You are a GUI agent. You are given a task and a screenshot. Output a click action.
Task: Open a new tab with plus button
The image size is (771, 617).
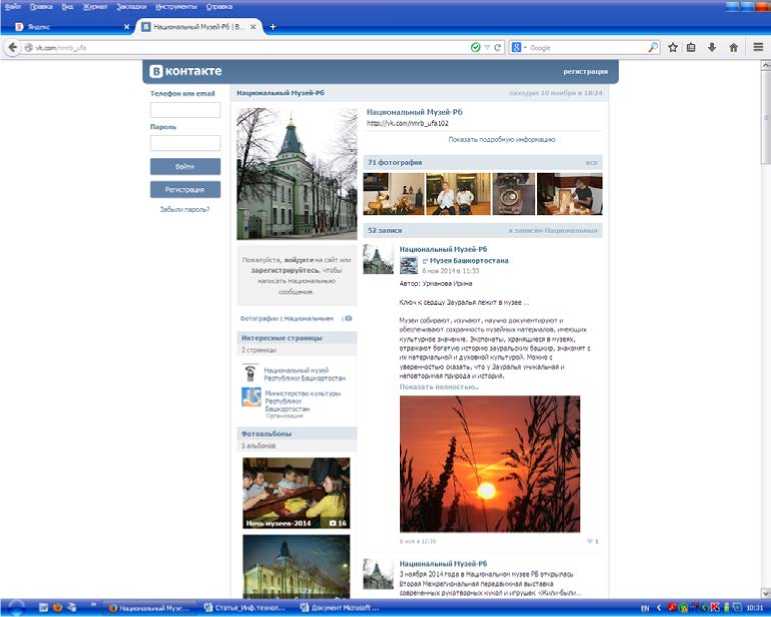point(273,27)
